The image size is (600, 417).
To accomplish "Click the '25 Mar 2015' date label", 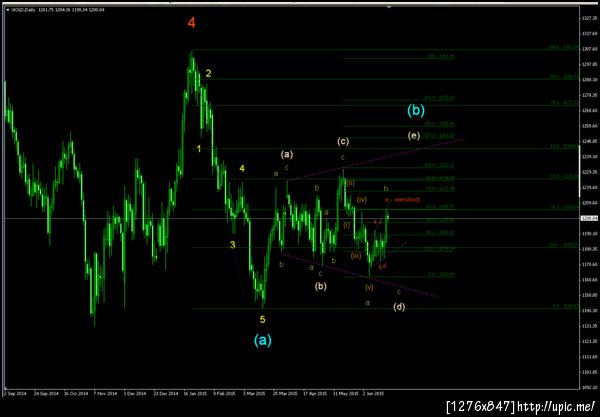I will tap(285, 393).
